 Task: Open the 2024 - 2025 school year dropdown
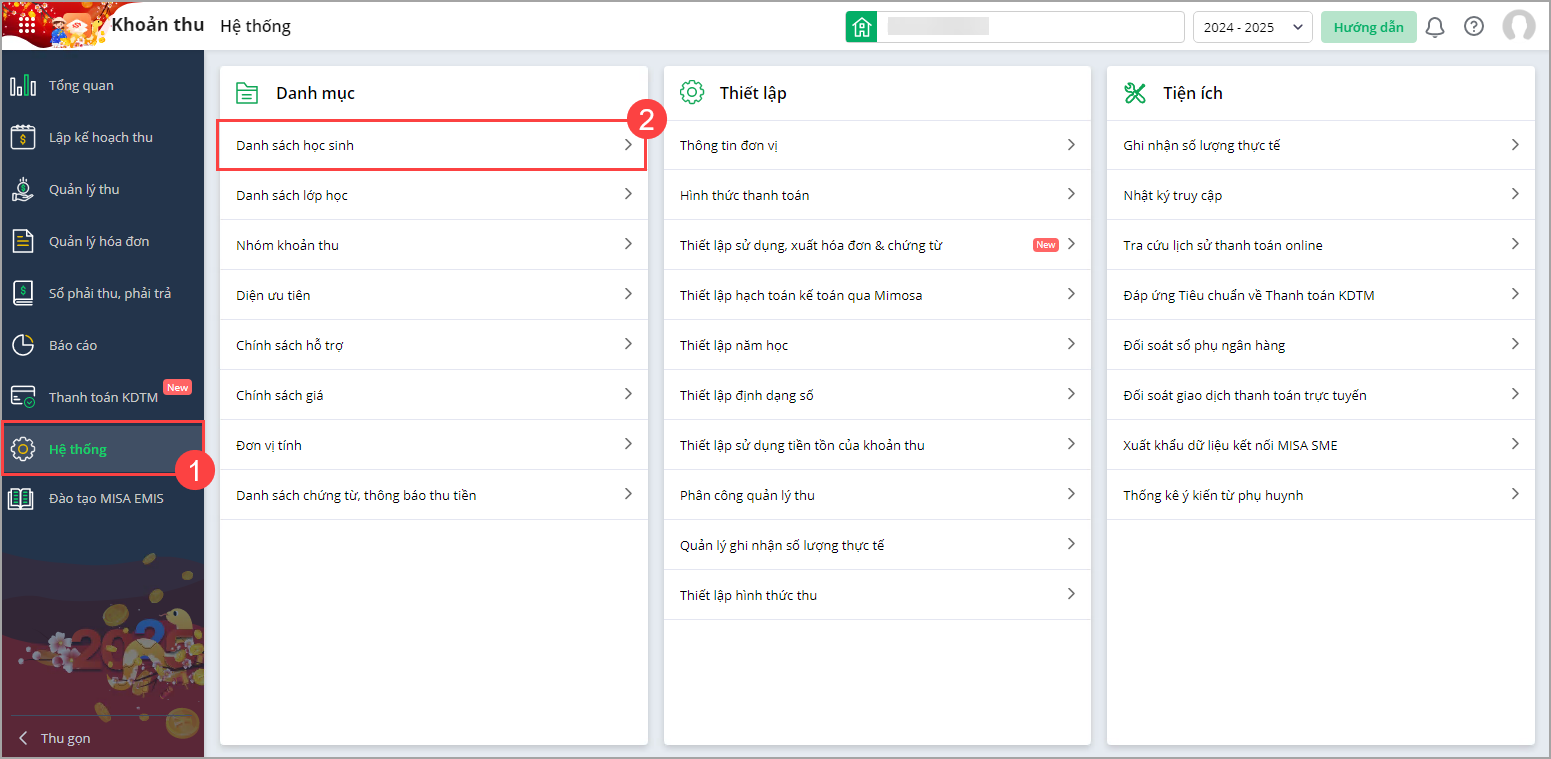click(x=1252, y=27)
